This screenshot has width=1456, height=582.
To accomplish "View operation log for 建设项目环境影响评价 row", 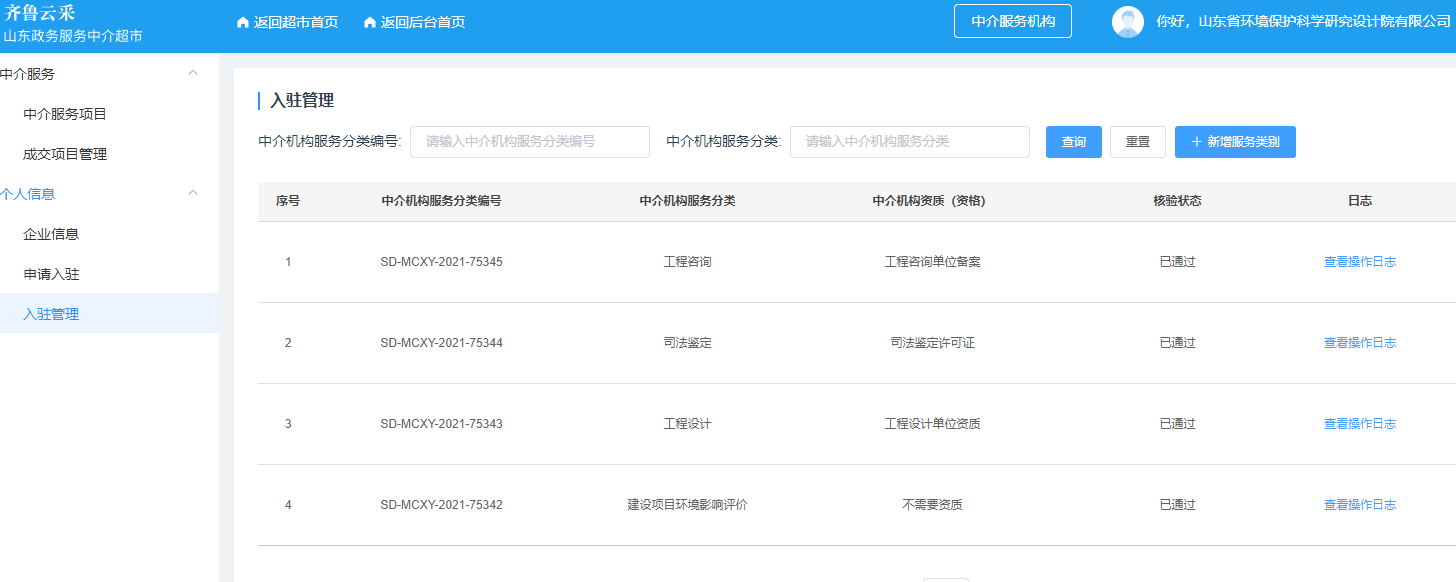I will pyautogui.click(x=1360, y=505).
